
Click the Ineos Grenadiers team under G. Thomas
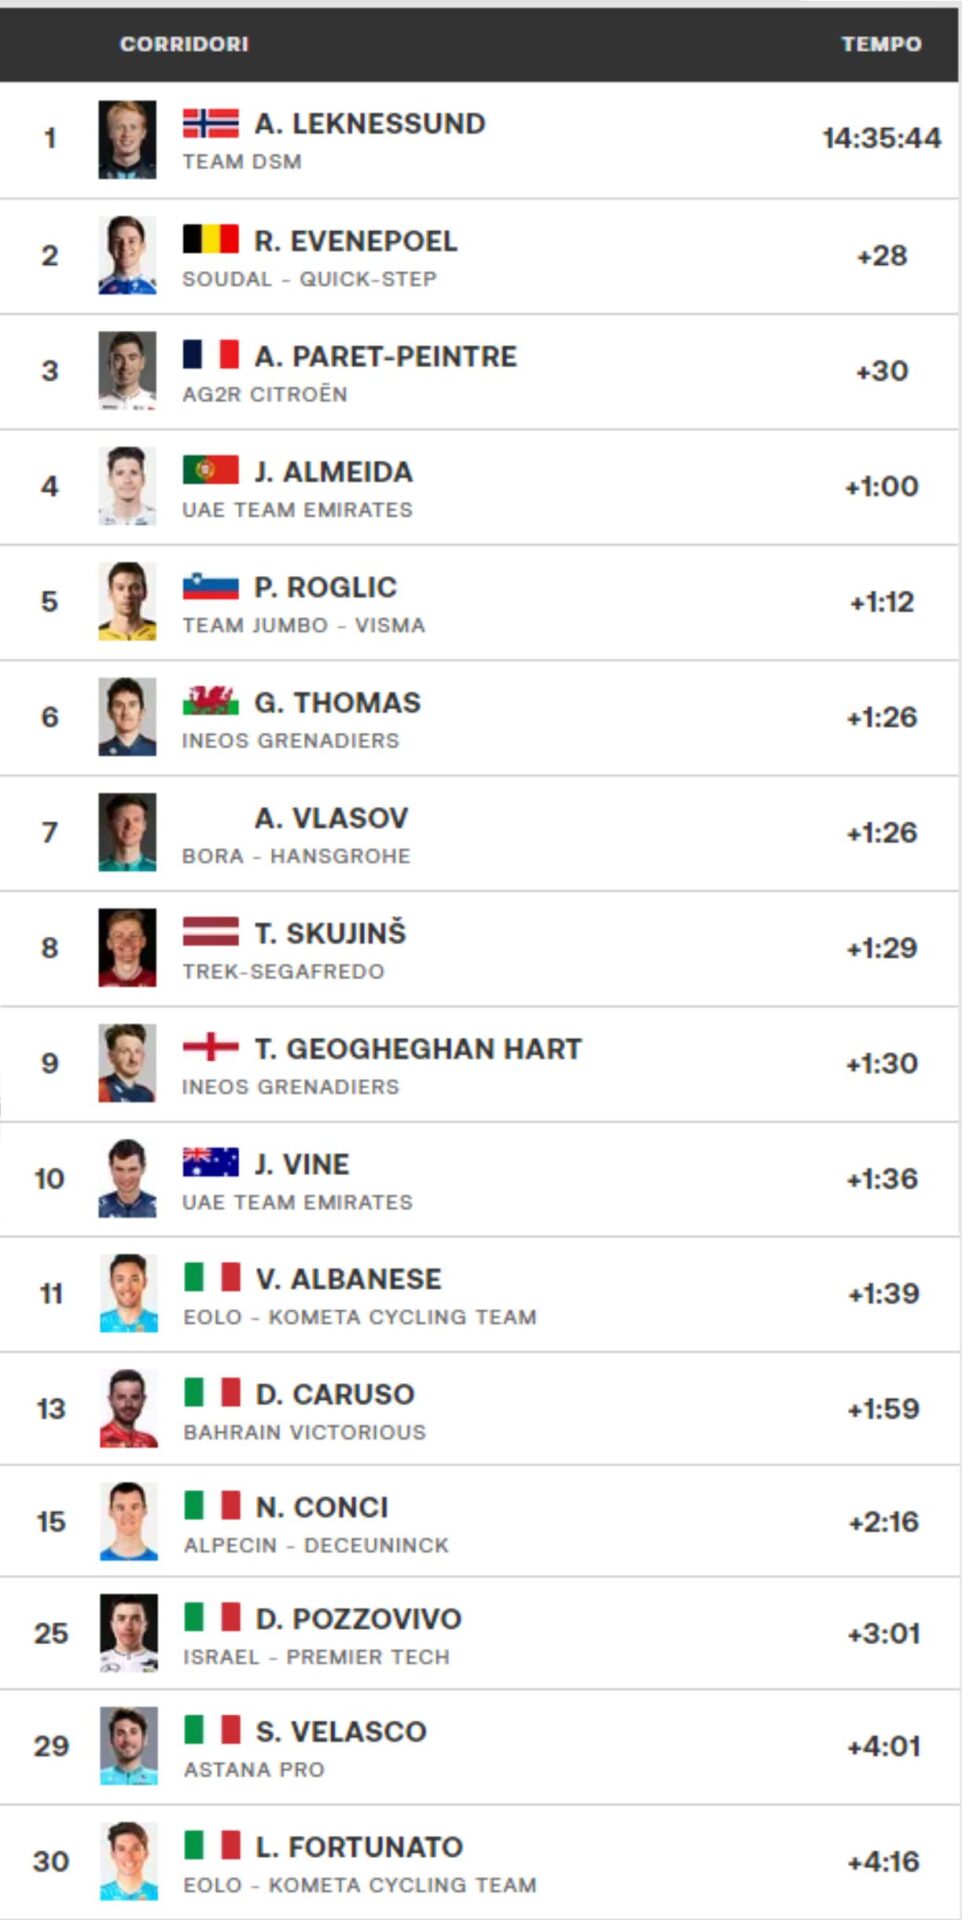(x=290, y=740)
